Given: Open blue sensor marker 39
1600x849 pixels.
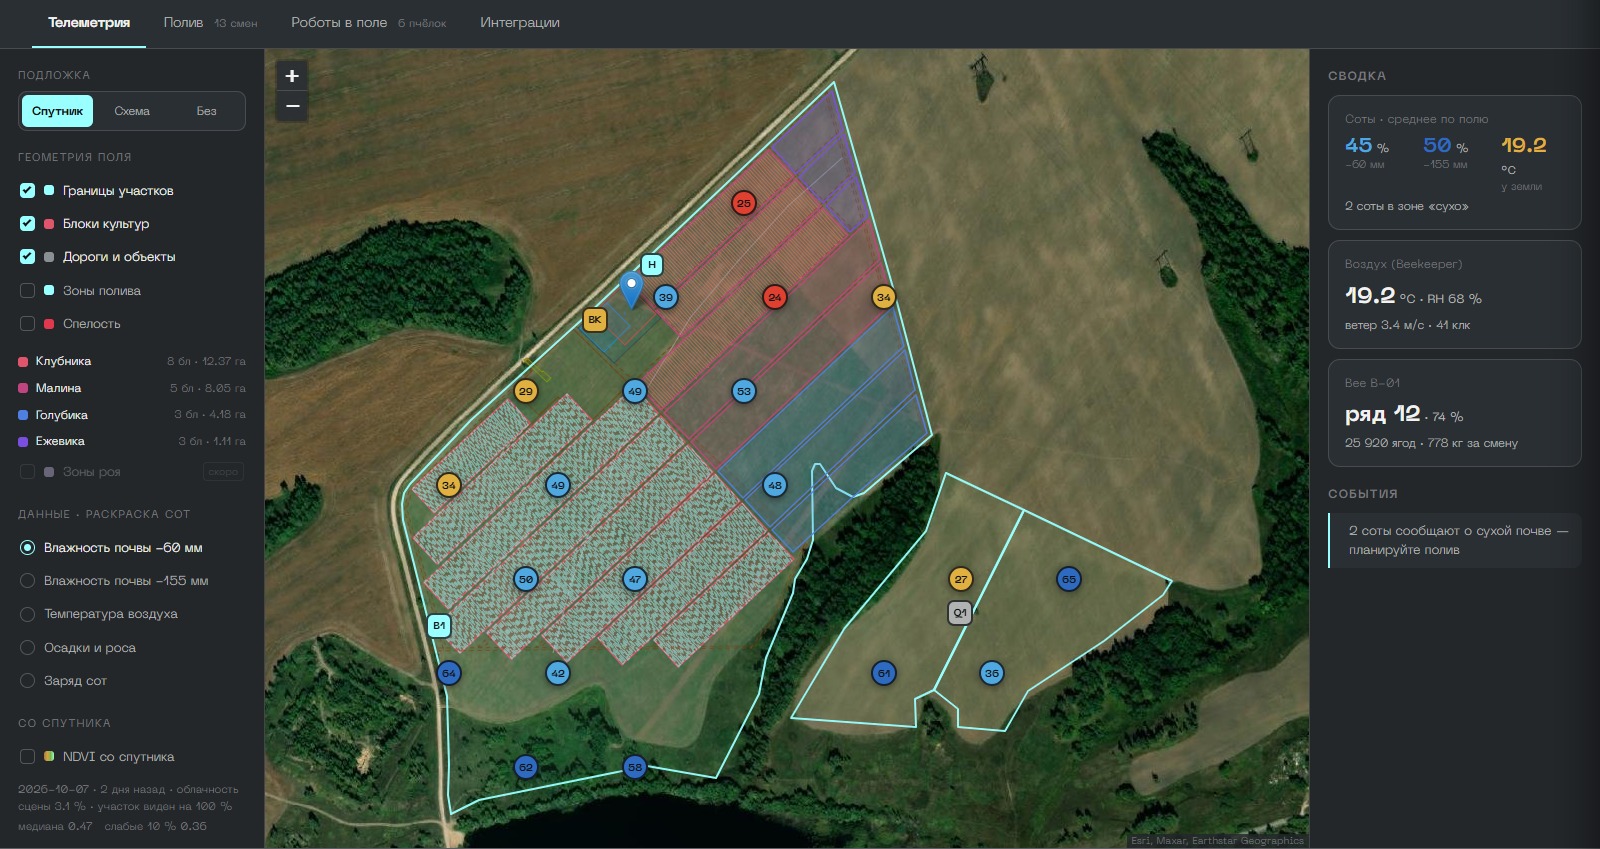Looking at the screenshot, I should point(666,297).
